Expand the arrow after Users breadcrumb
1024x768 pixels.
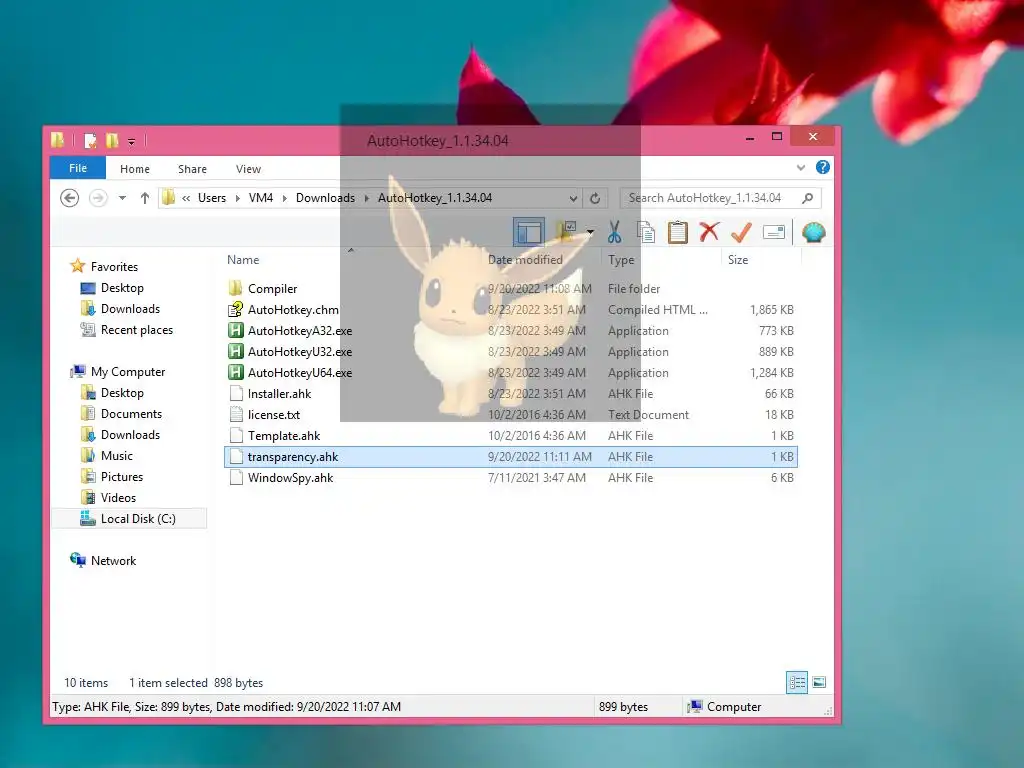[x=236, y=198]
